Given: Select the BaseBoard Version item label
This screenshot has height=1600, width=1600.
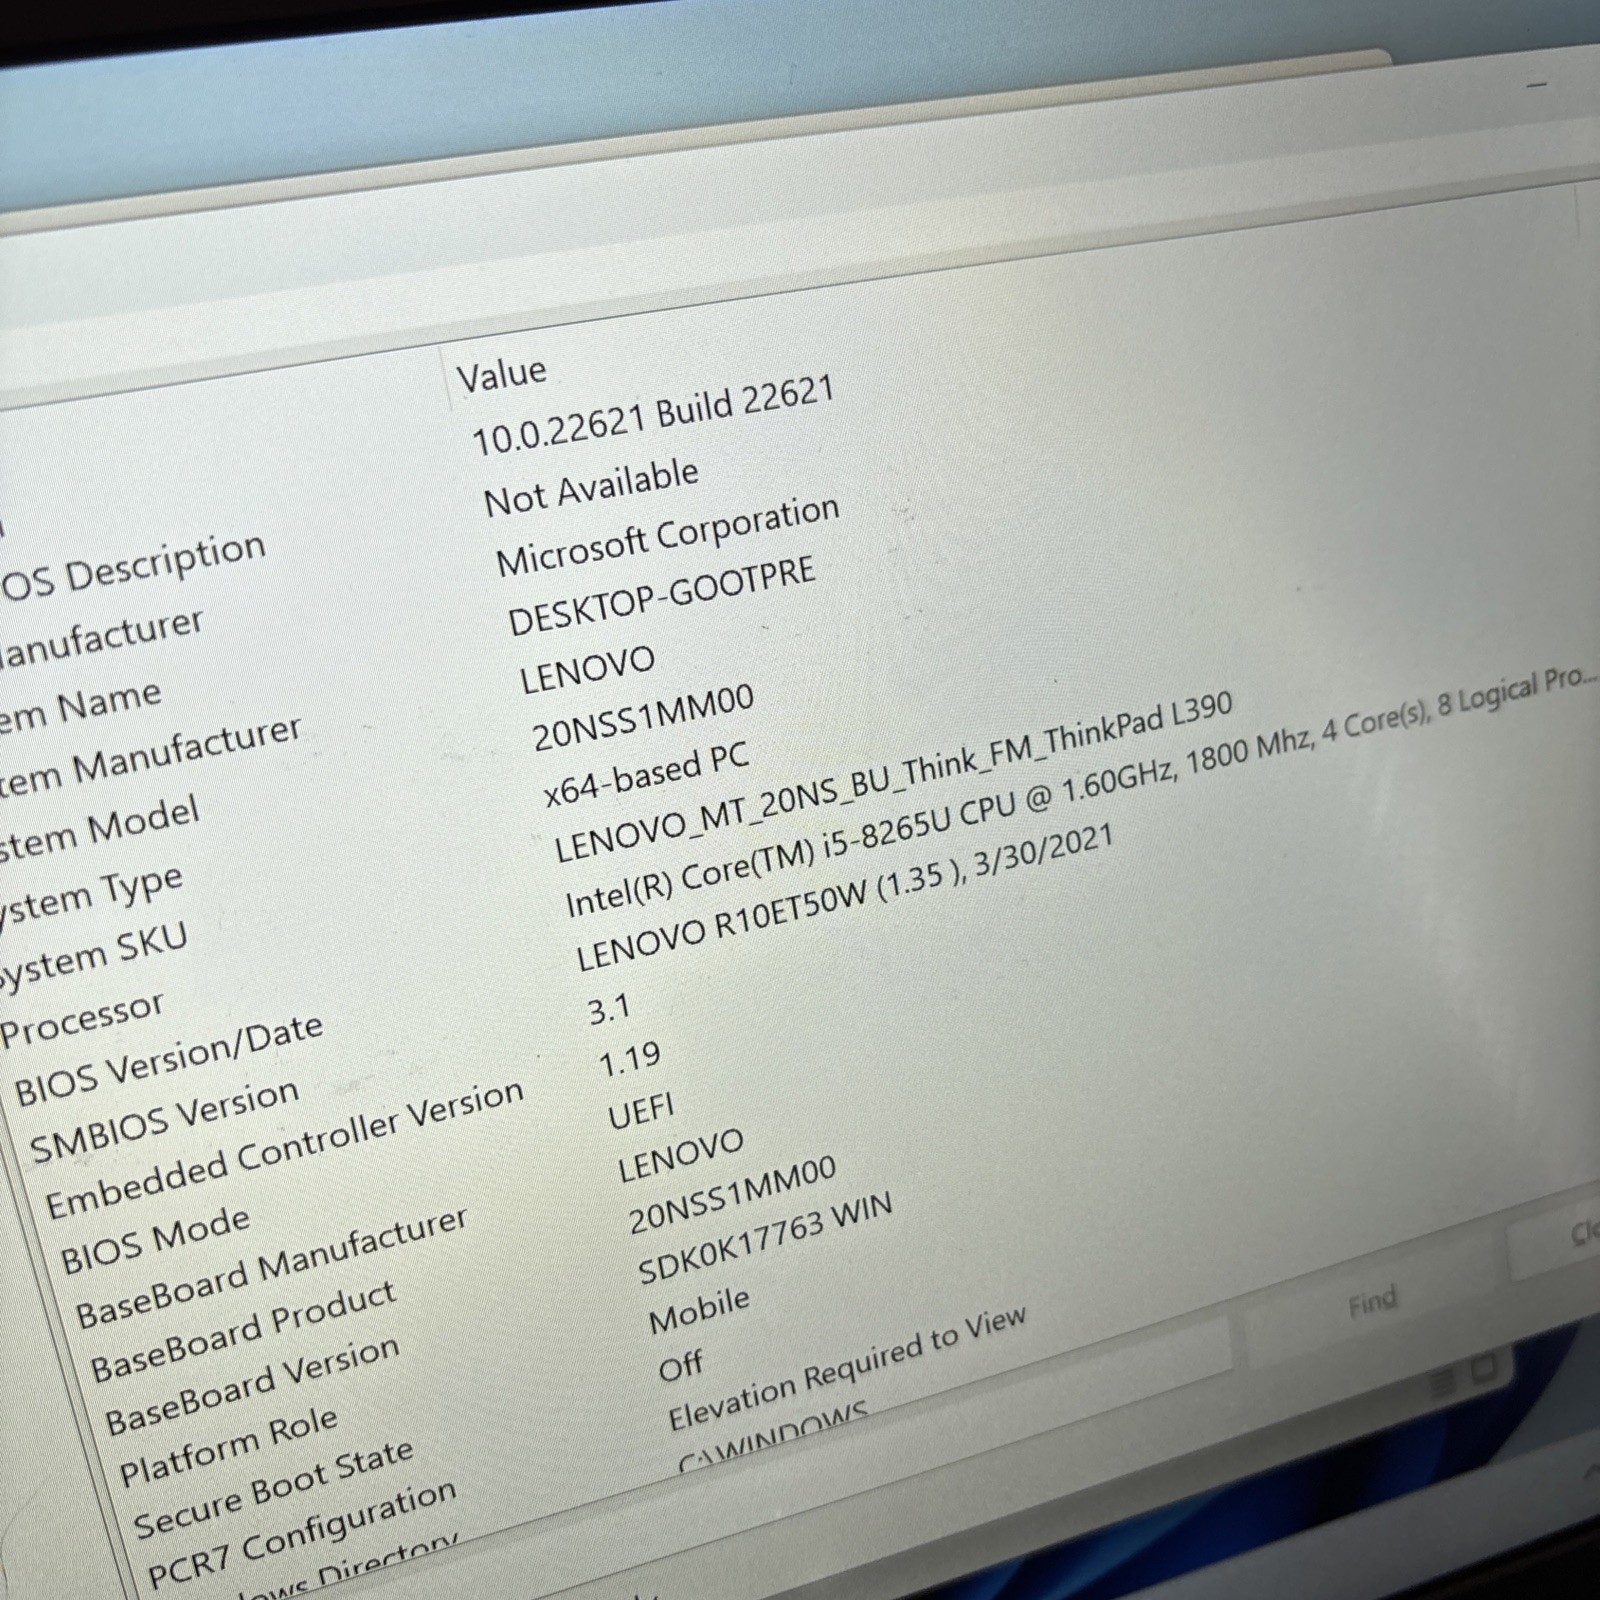Looking at the screenshot, I should [x=252, y=1385].
